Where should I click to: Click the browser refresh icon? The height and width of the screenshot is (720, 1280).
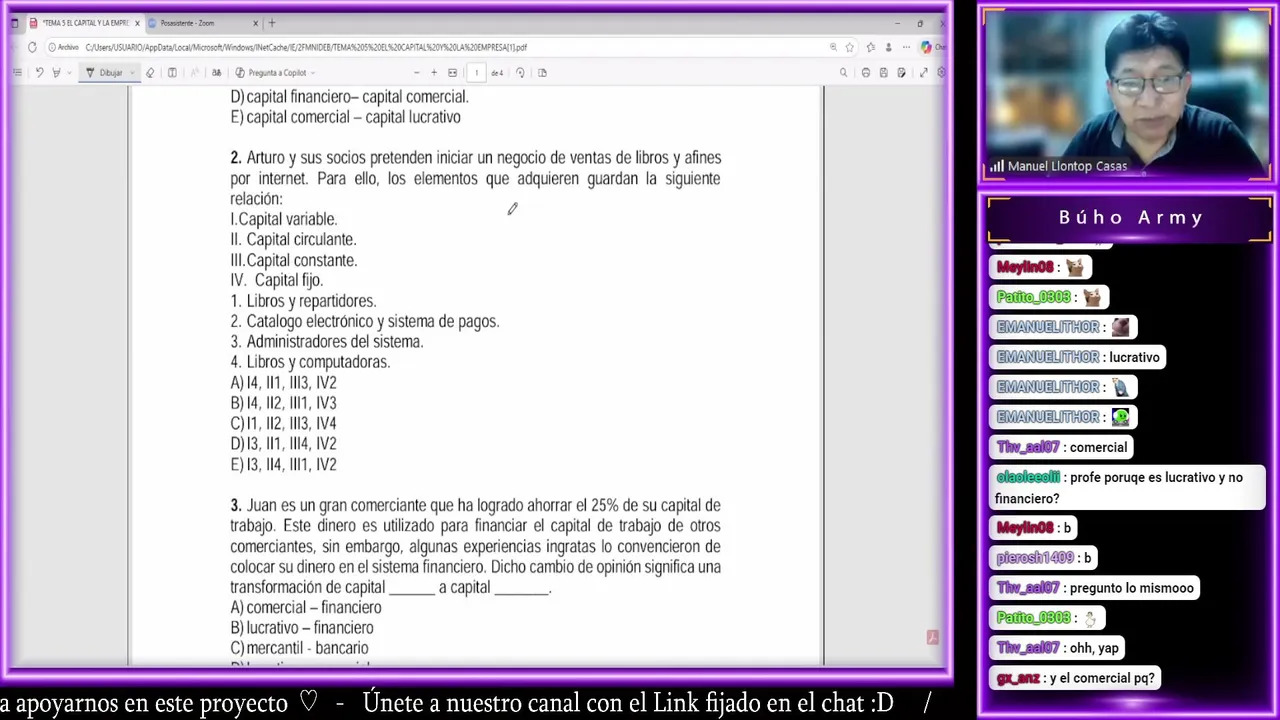32,47
